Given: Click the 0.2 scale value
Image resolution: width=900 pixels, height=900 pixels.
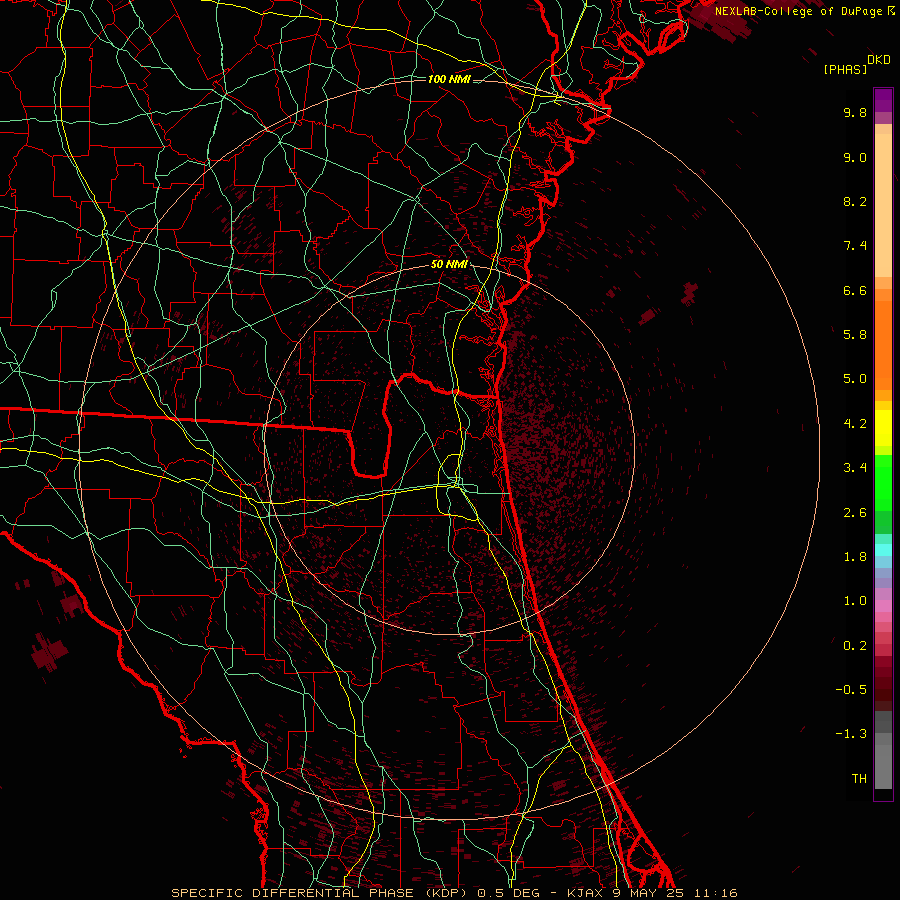Looking at the screenshot, I should tap(855, 646).
